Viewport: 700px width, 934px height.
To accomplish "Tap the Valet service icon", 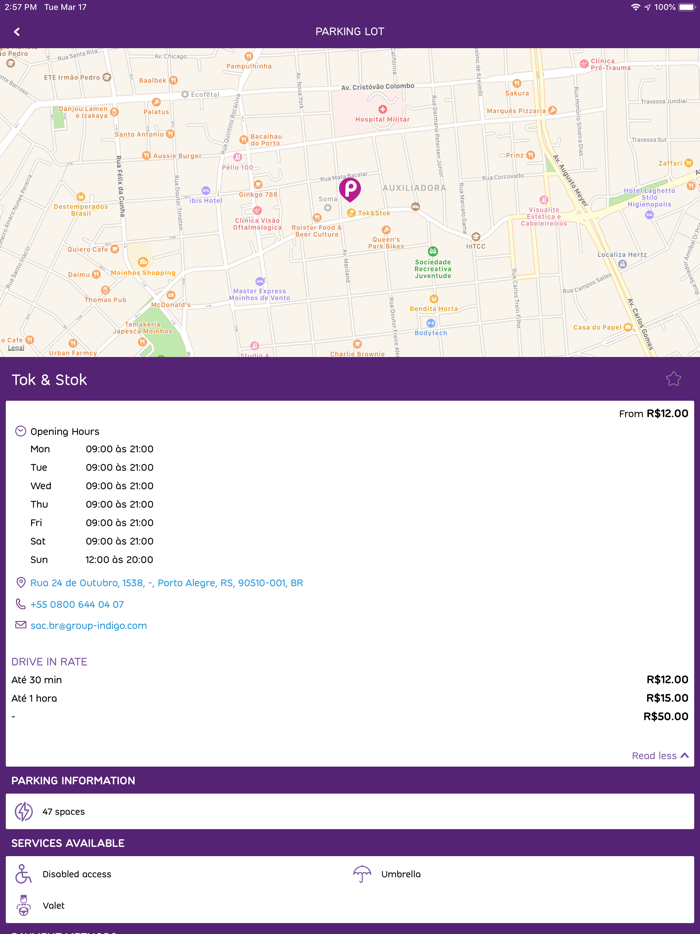I will pos(23,905).
